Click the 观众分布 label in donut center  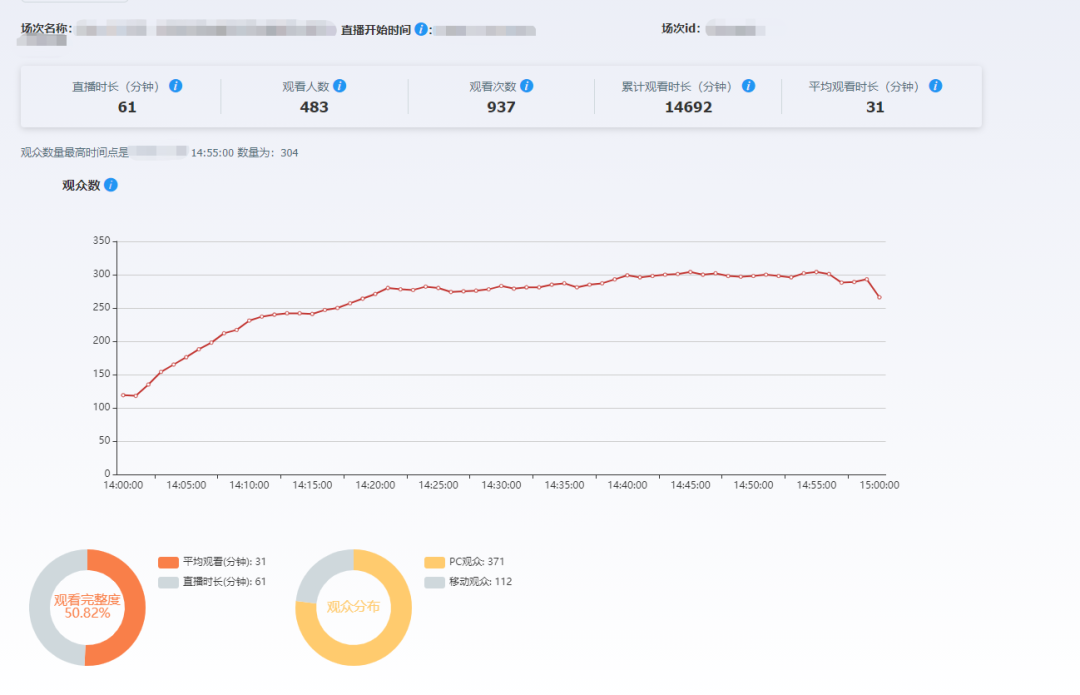pyautogui.click(x=353, y=607)
